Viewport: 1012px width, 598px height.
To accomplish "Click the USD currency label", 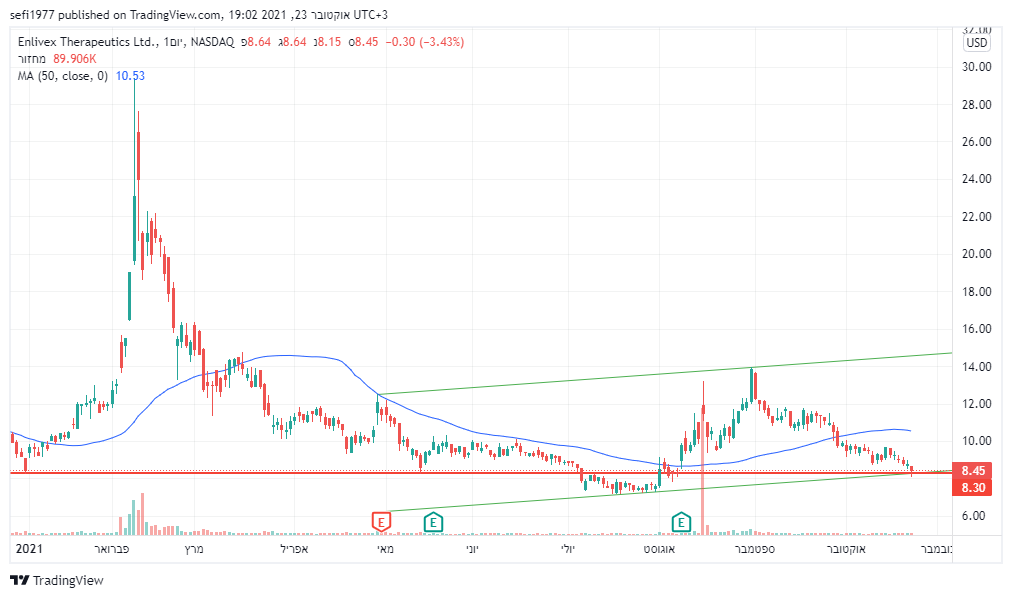I will click(977, 43).
